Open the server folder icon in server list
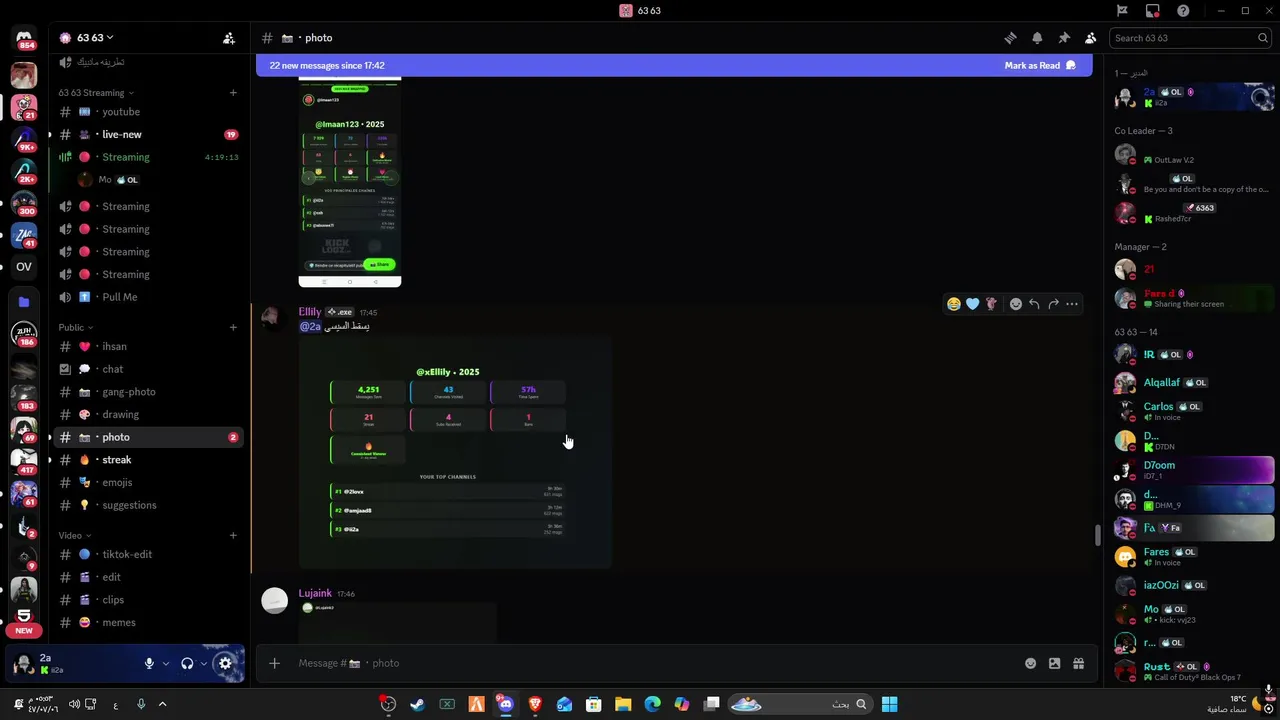Screen dimensions: 1280x720 (24, 301)
